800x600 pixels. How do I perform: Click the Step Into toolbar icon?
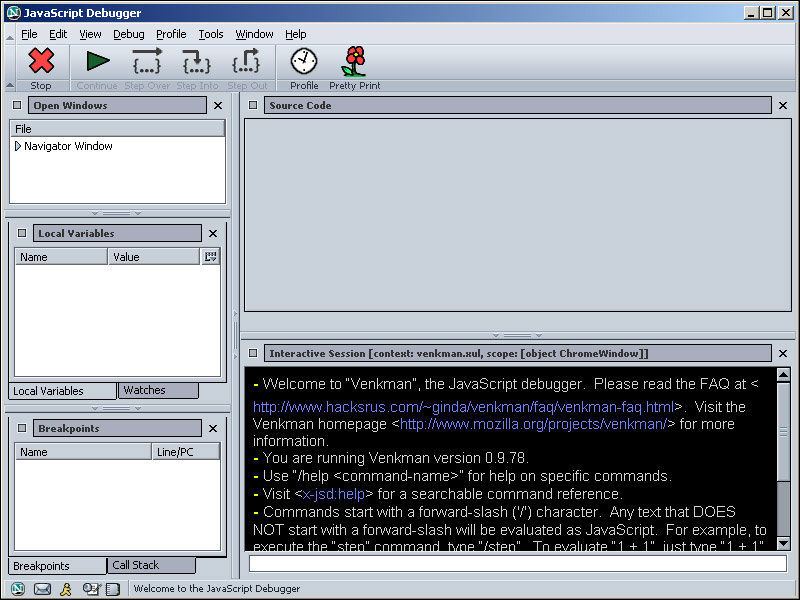197,62
